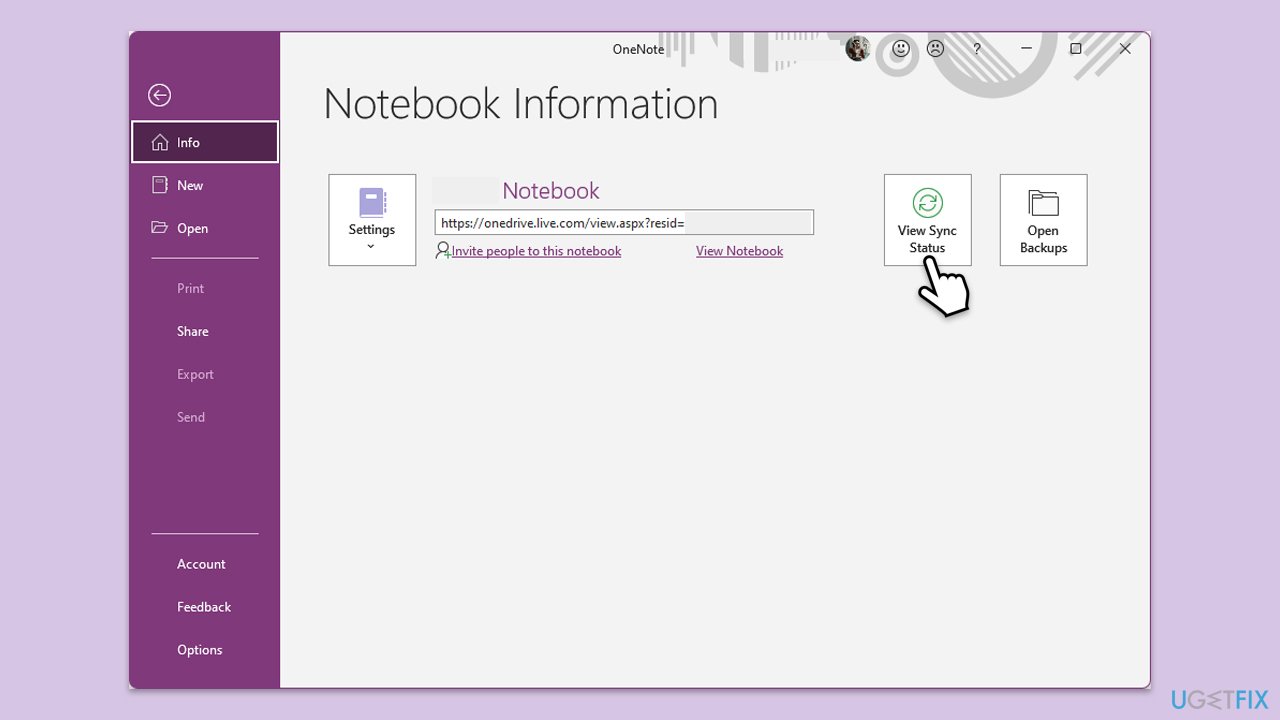Click View Sync Status button
Screen dimensions: 1280x720
[927, 220]
